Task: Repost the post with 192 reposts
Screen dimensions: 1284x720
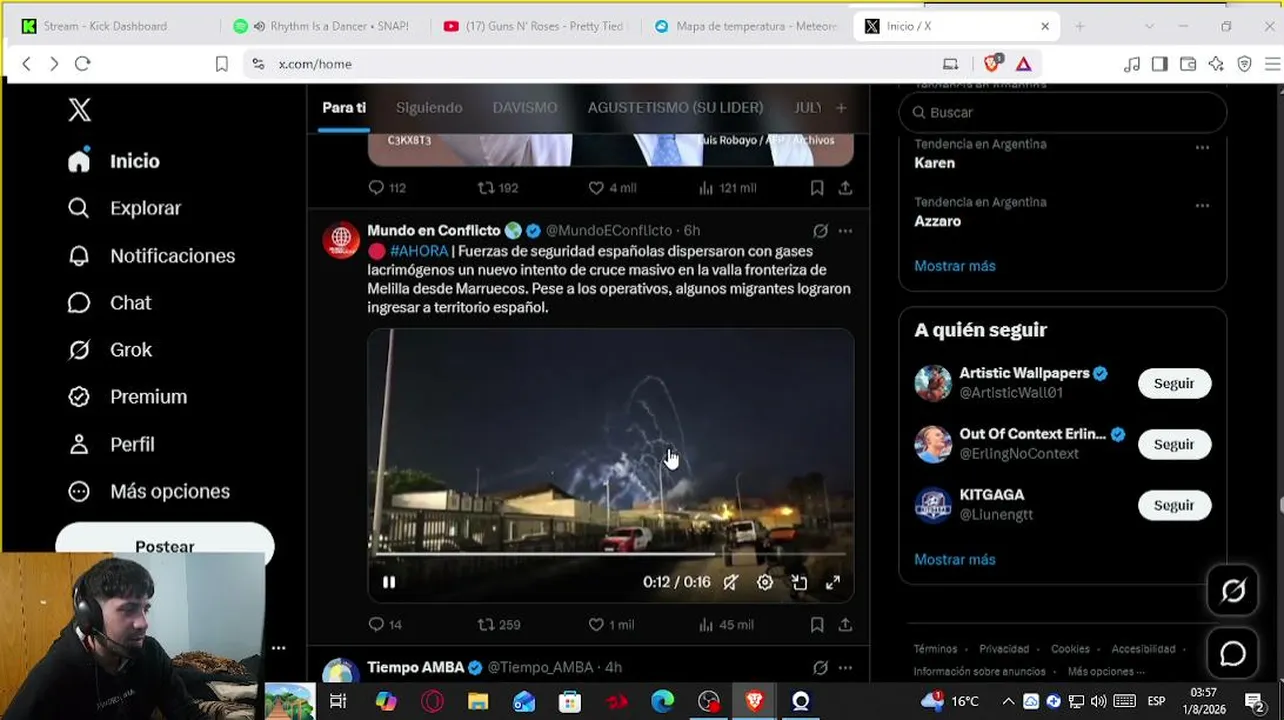Action: tap(498, 188)
